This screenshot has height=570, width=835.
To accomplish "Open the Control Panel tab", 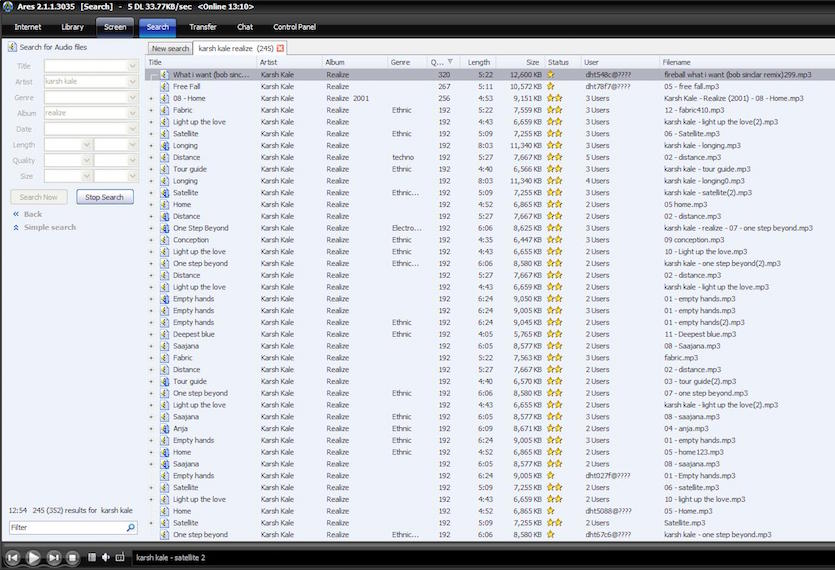I will click(x=294, y=27).
